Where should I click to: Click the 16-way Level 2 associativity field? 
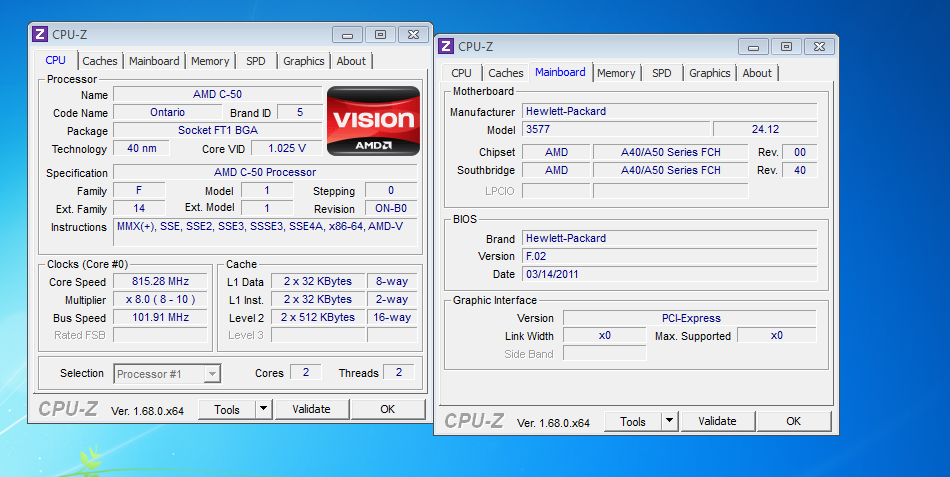click(392, 317)
